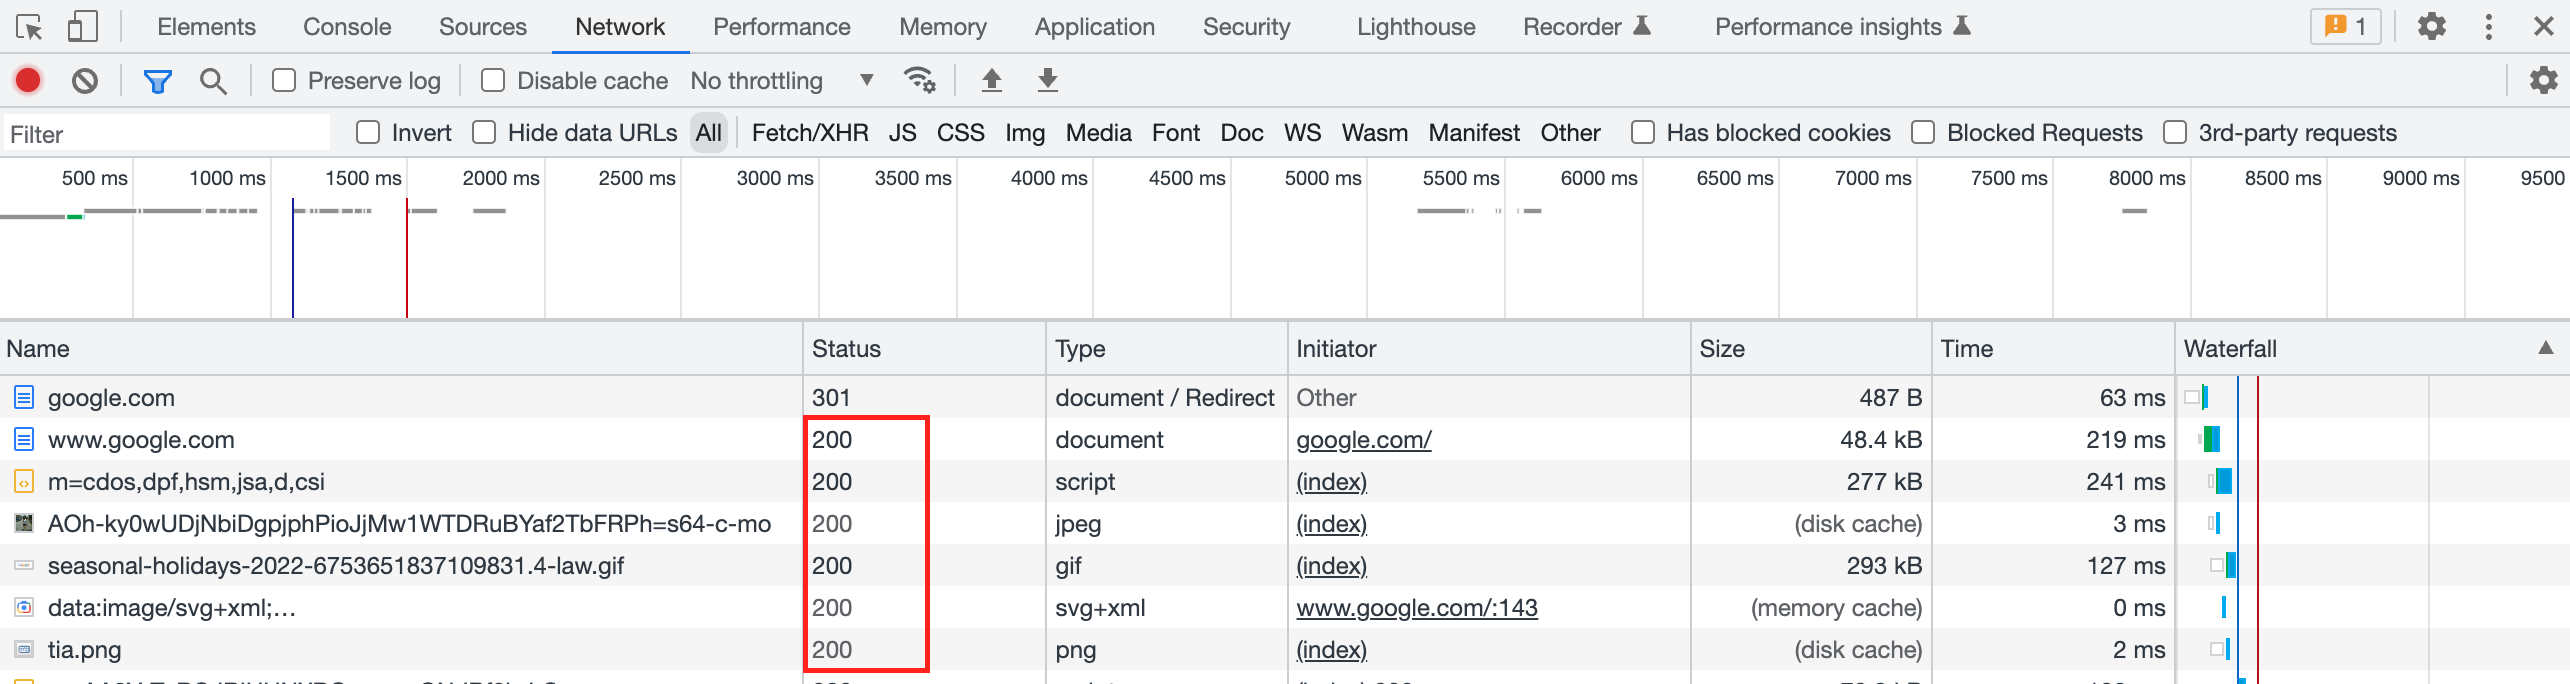Image resolution: width=2570 pixels, height=684 pixels.
Task: Sort by the Size column header
Action: pos(1811,349)
